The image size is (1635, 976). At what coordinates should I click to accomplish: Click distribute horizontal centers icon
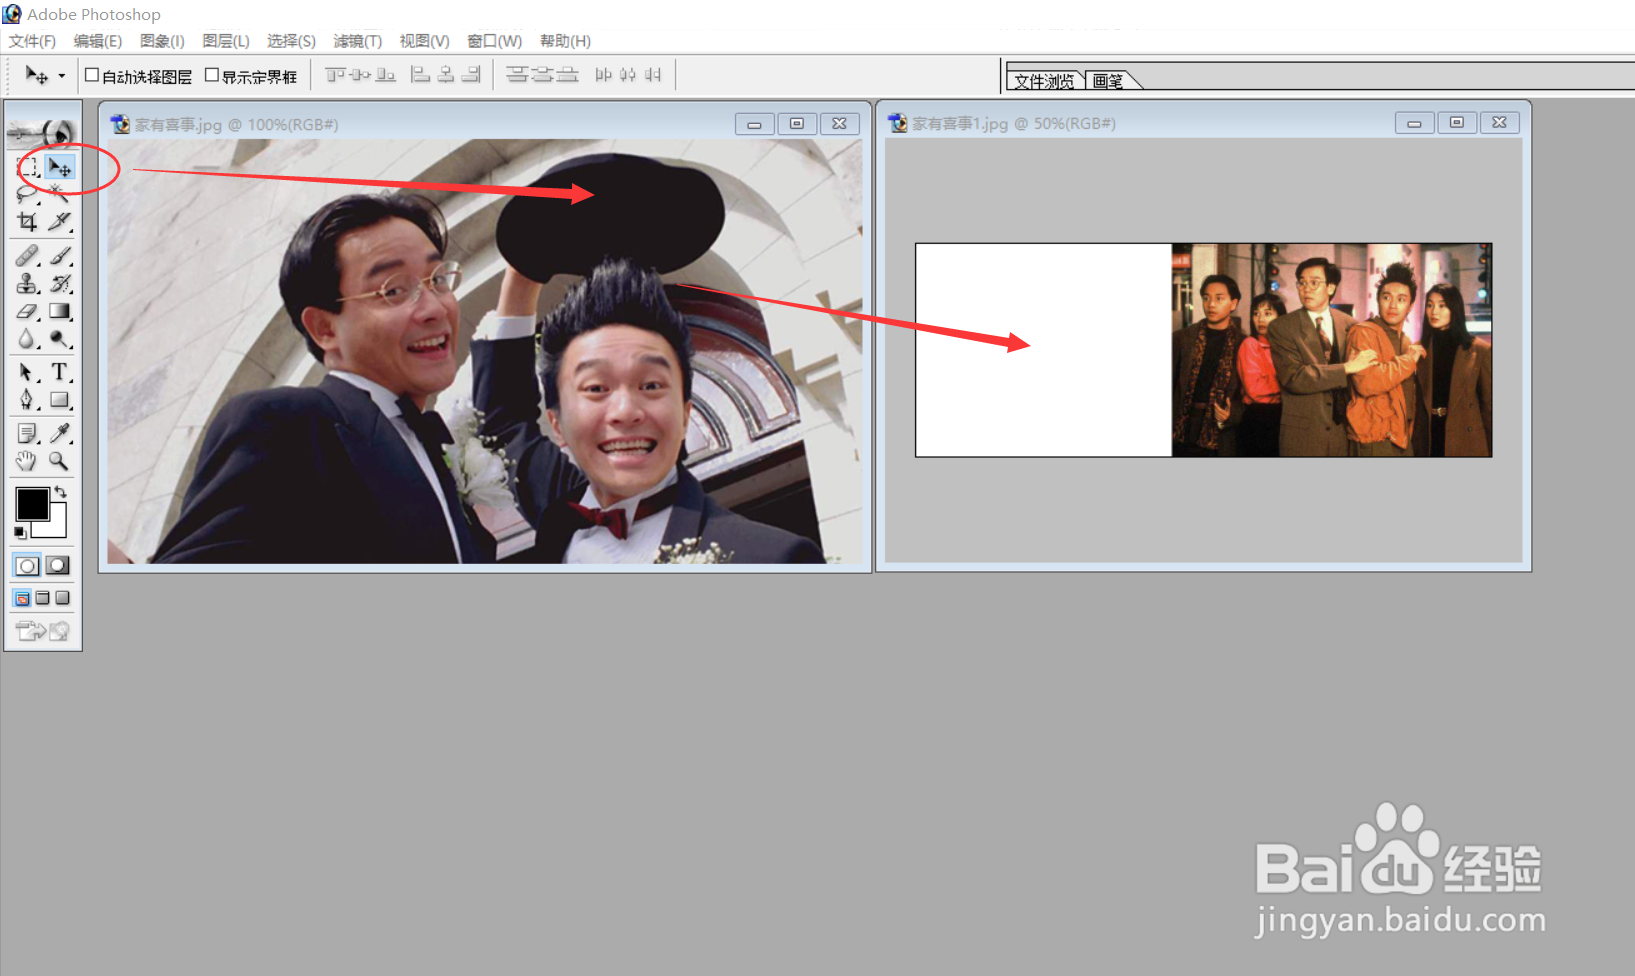point(628,75)
